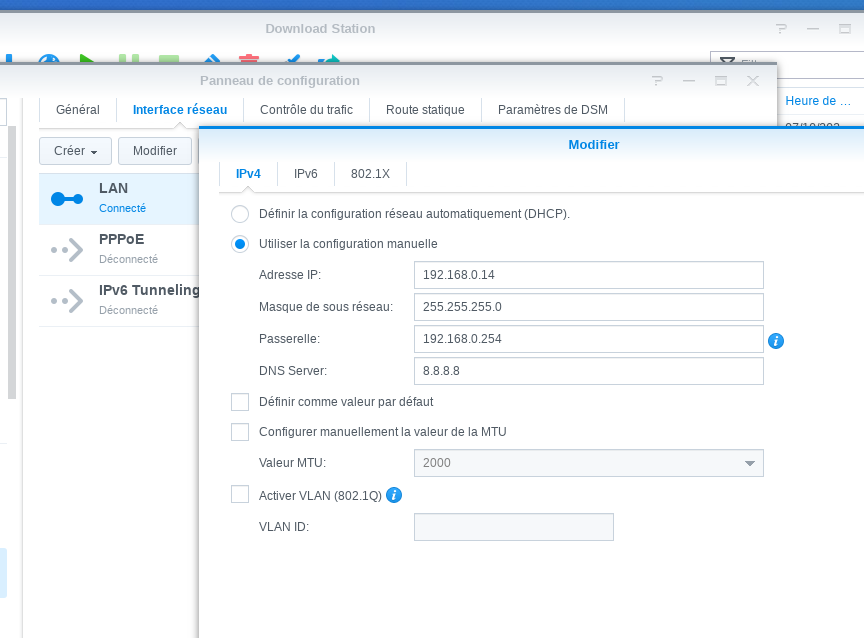Switch to the IPv6 tab
The width and height of the screenshot is (864, 638).
pos(306,174)
